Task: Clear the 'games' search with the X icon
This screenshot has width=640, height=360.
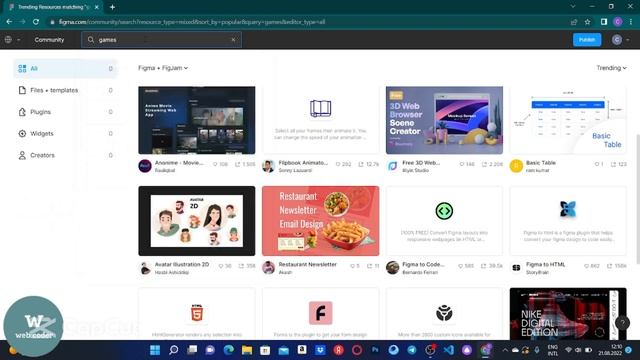Action: tap(233, 40)
